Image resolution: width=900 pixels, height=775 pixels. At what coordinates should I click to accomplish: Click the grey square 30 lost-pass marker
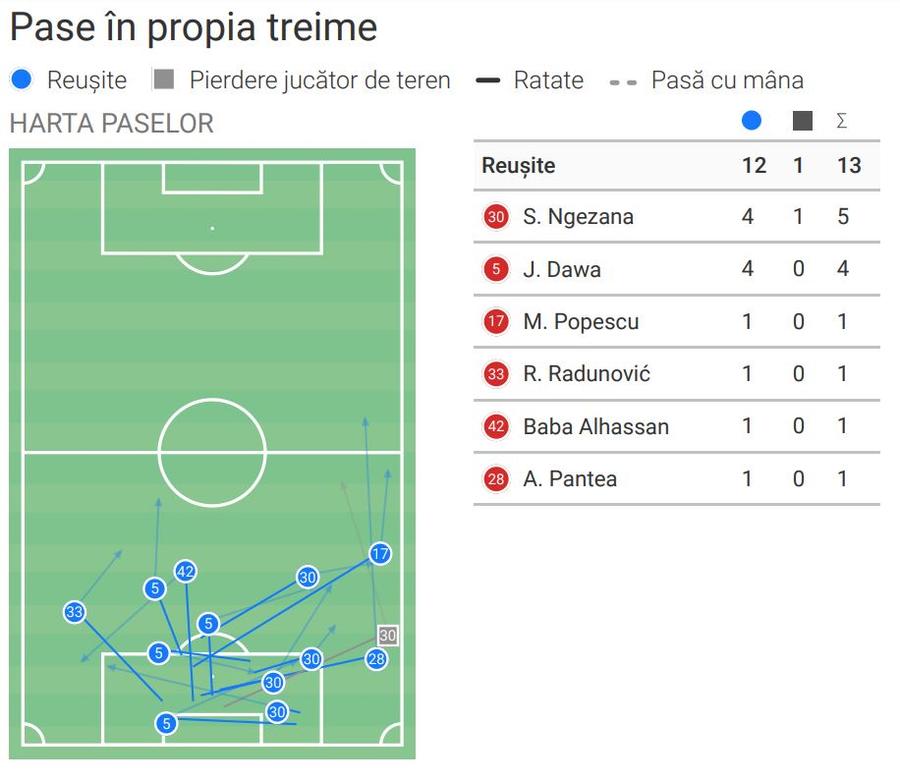click(387, 636)
